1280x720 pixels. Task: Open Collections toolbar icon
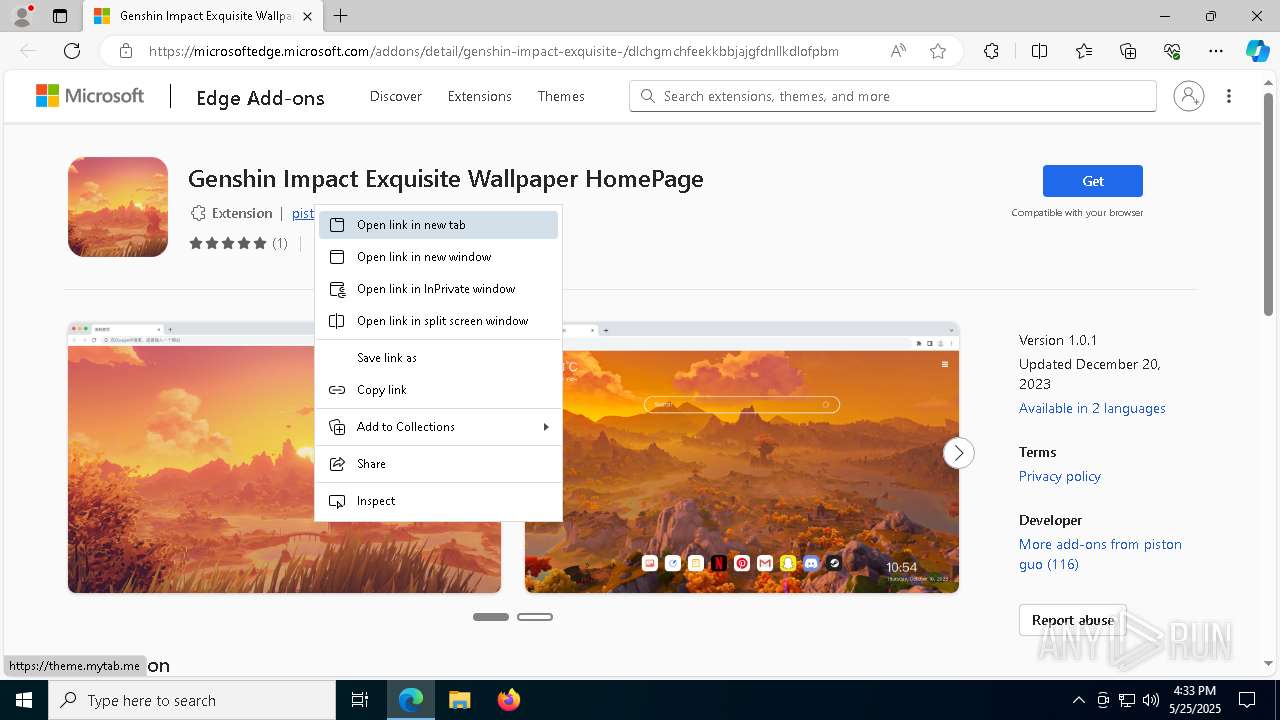(1128, 51)
